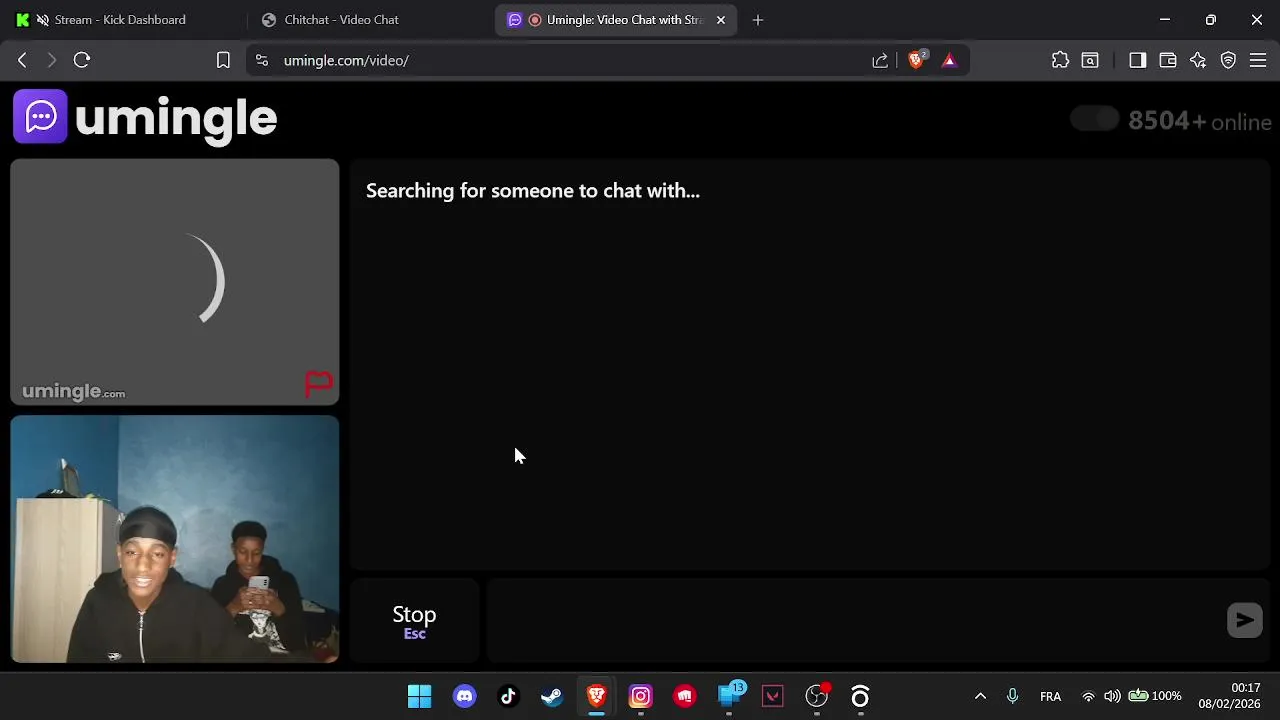Open TikTok from the taskbar
Screen dimensions: 1280x720
(x=508, y=696)
